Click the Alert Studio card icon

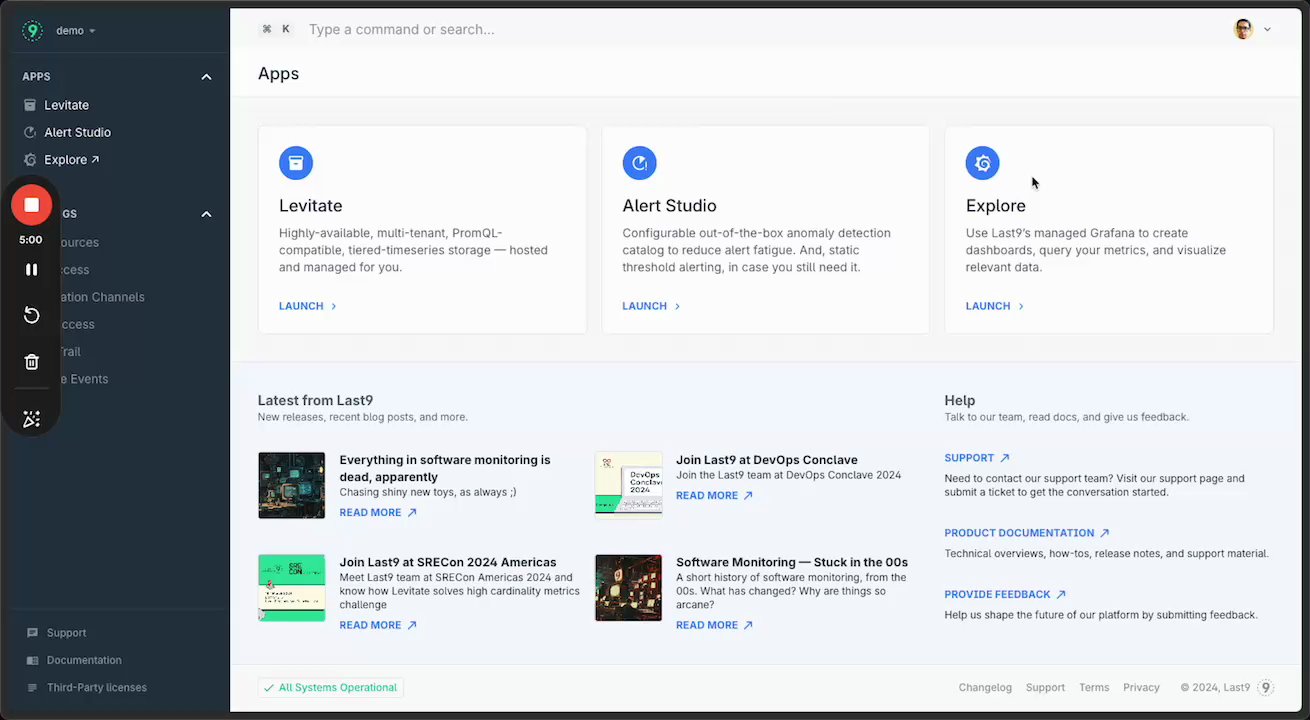point(639,163)
